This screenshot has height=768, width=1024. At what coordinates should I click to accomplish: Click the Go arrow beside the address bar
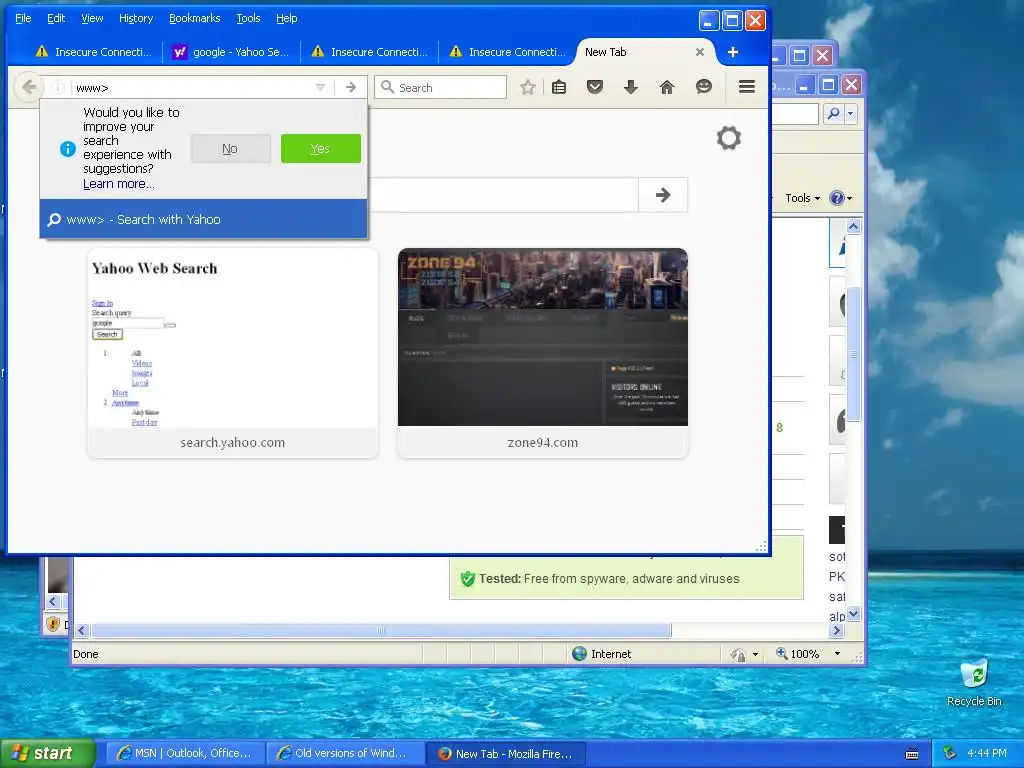tap(351, 87)
